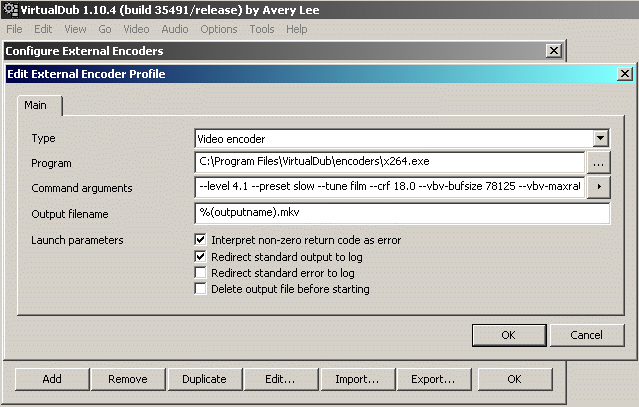The image size is (639, 407).
Task: Open the browse button next to Program path
Action: [x=598, y=163]
